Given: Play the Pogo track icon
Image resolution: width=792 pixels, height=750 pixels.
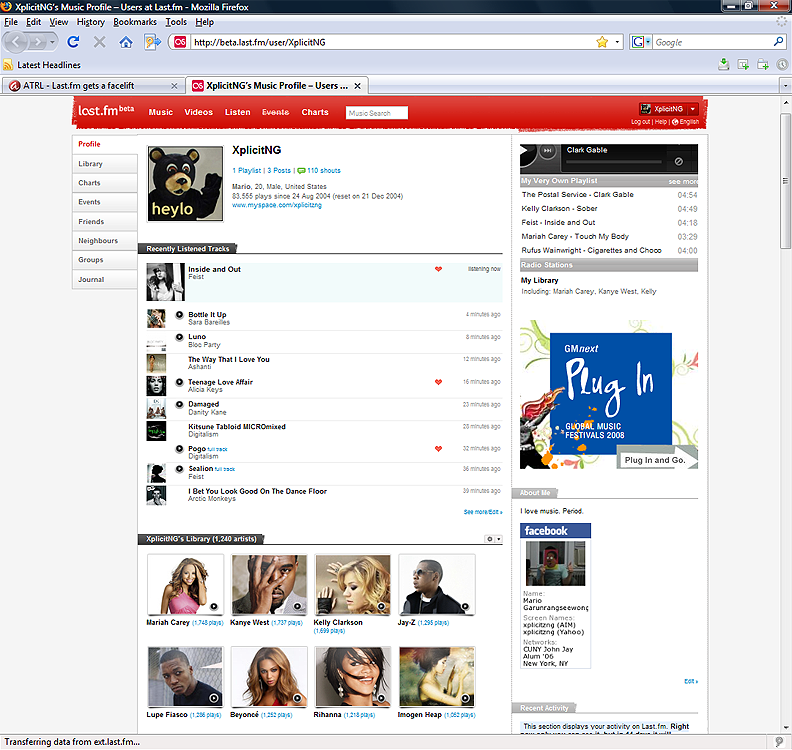Looking at the screenshot, I should (x=179, y=449).
